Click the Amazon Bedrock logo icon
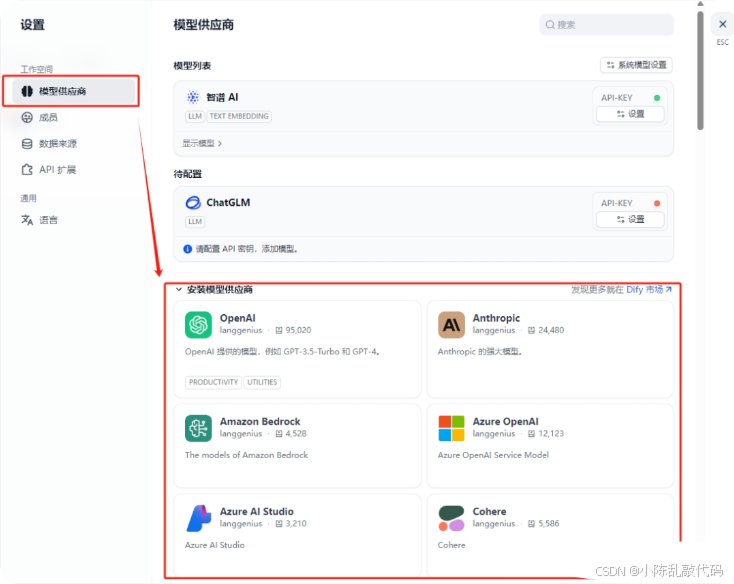The height and width of the screenshot is (584, 734). [198, 428]
